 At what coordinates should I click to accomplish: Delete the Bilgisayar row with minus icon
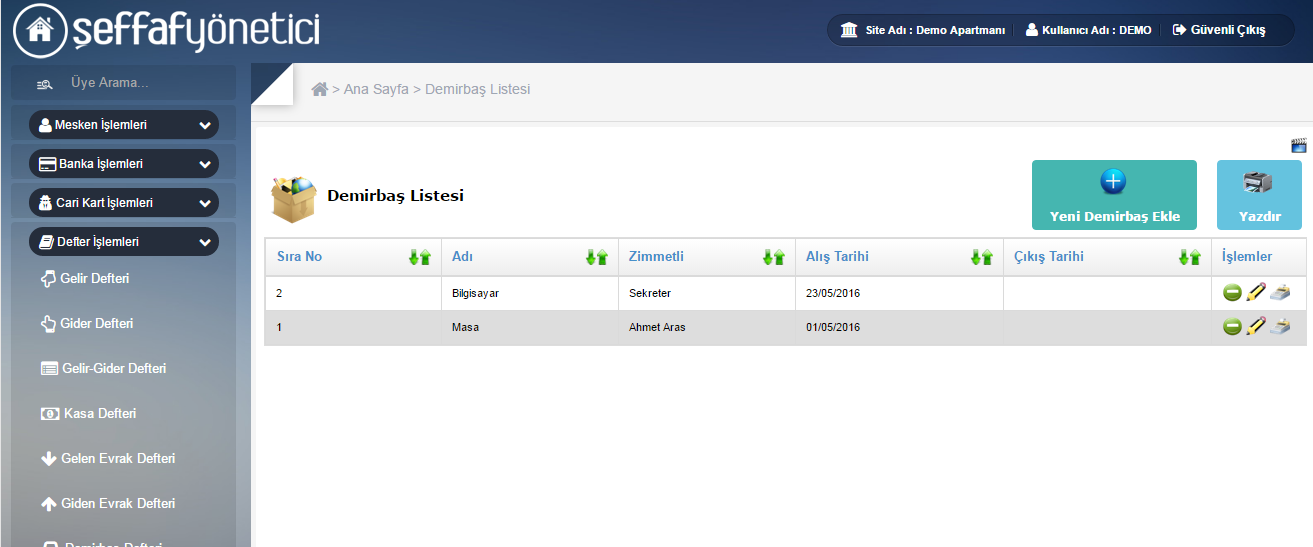click(1232, 293)
